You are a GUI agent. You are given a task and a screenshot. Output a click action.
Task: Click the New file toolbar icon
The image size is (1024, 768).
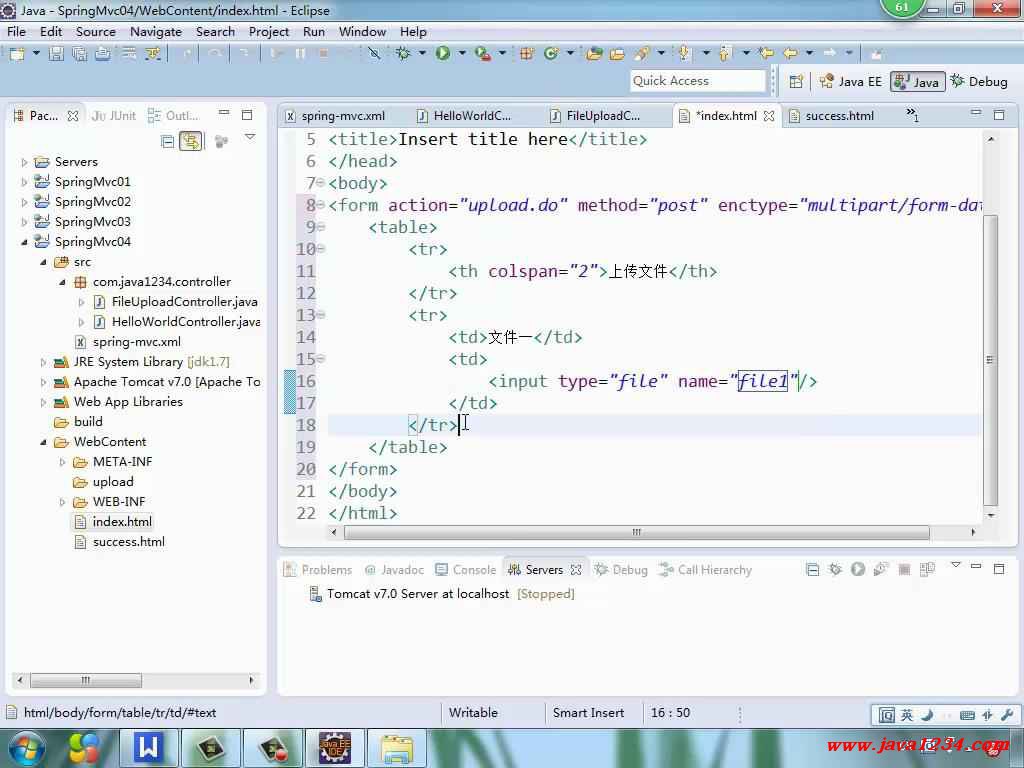pyautogui.click(x=17, y=54)
